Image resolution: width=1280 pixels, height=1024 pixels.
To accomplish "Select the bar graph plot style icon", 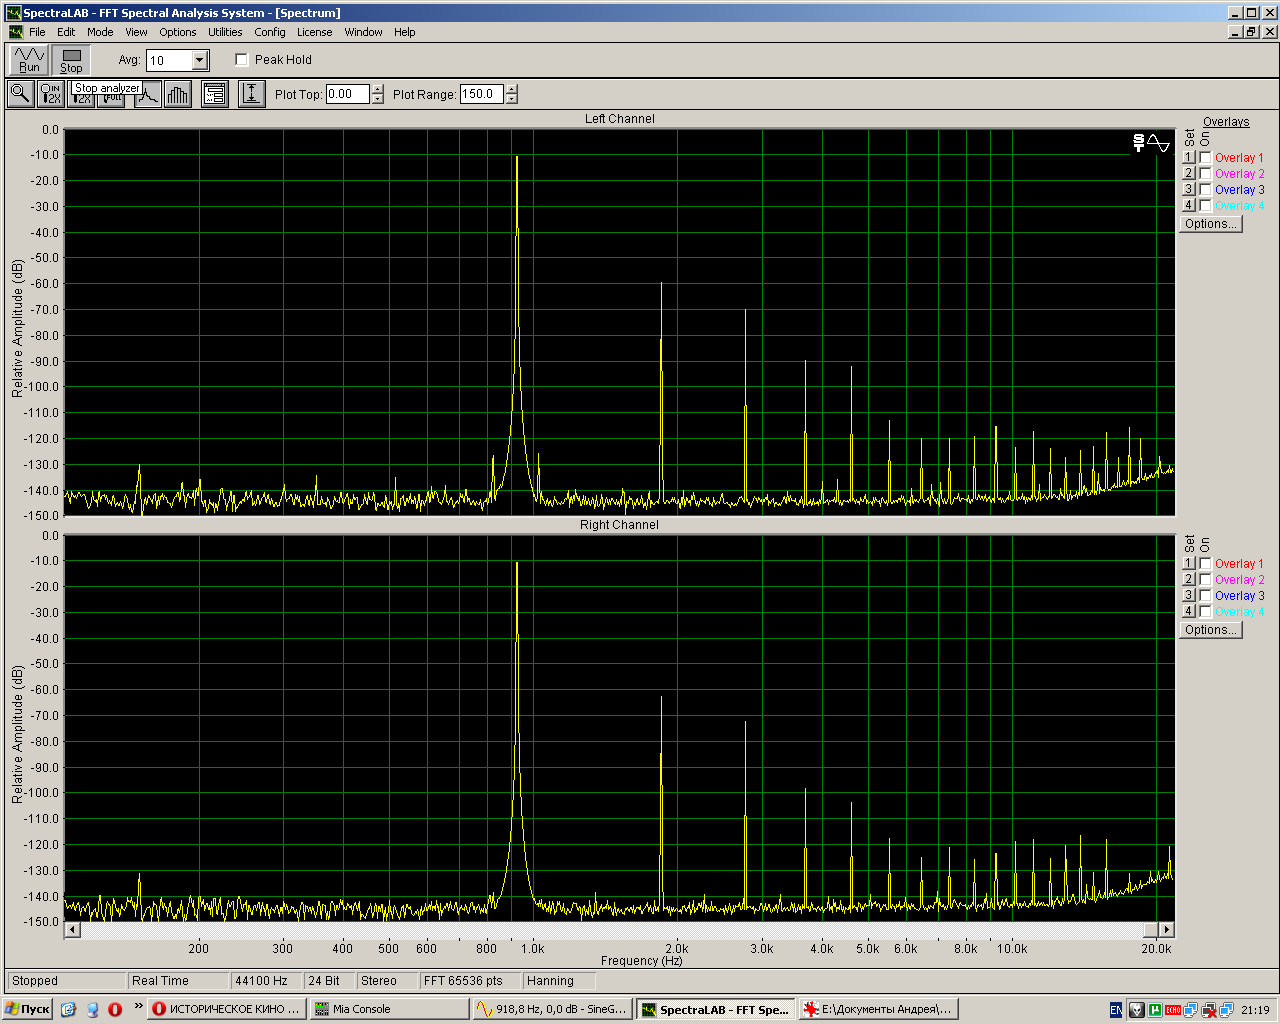I will (178, 95).
